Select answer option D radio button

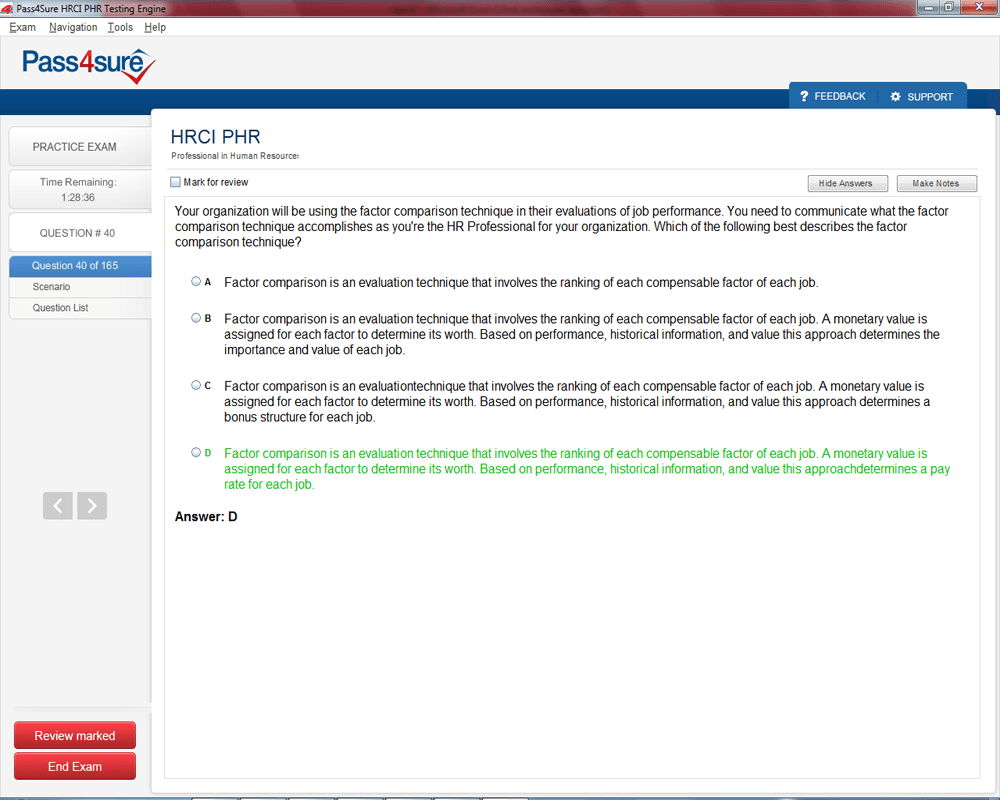(x=196, y=452)
